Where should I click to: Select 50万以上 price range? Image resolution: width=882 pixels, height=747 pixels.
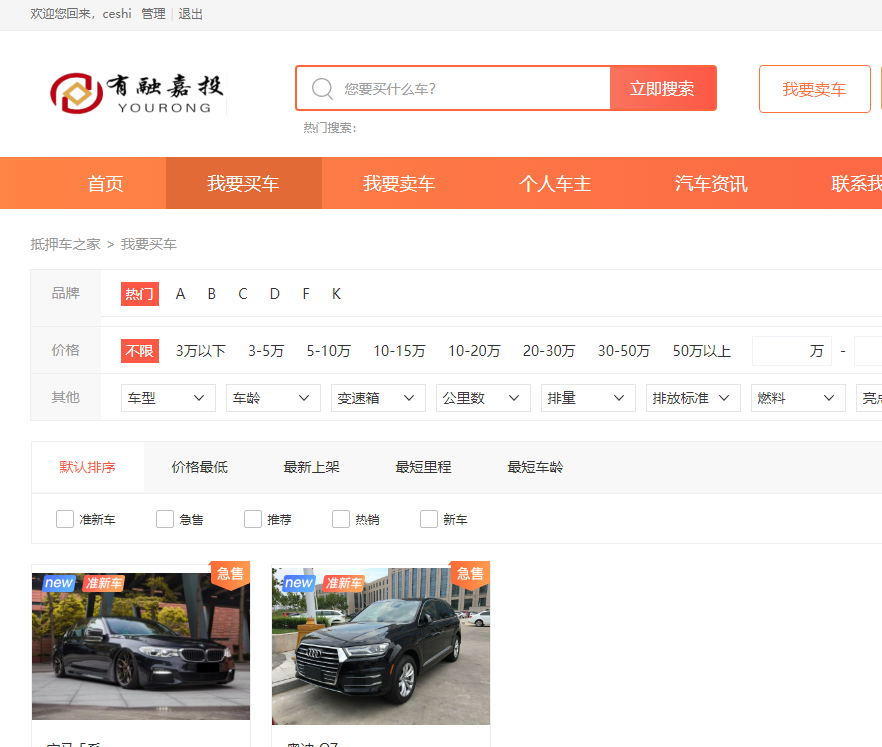click(x=702, y=351)
